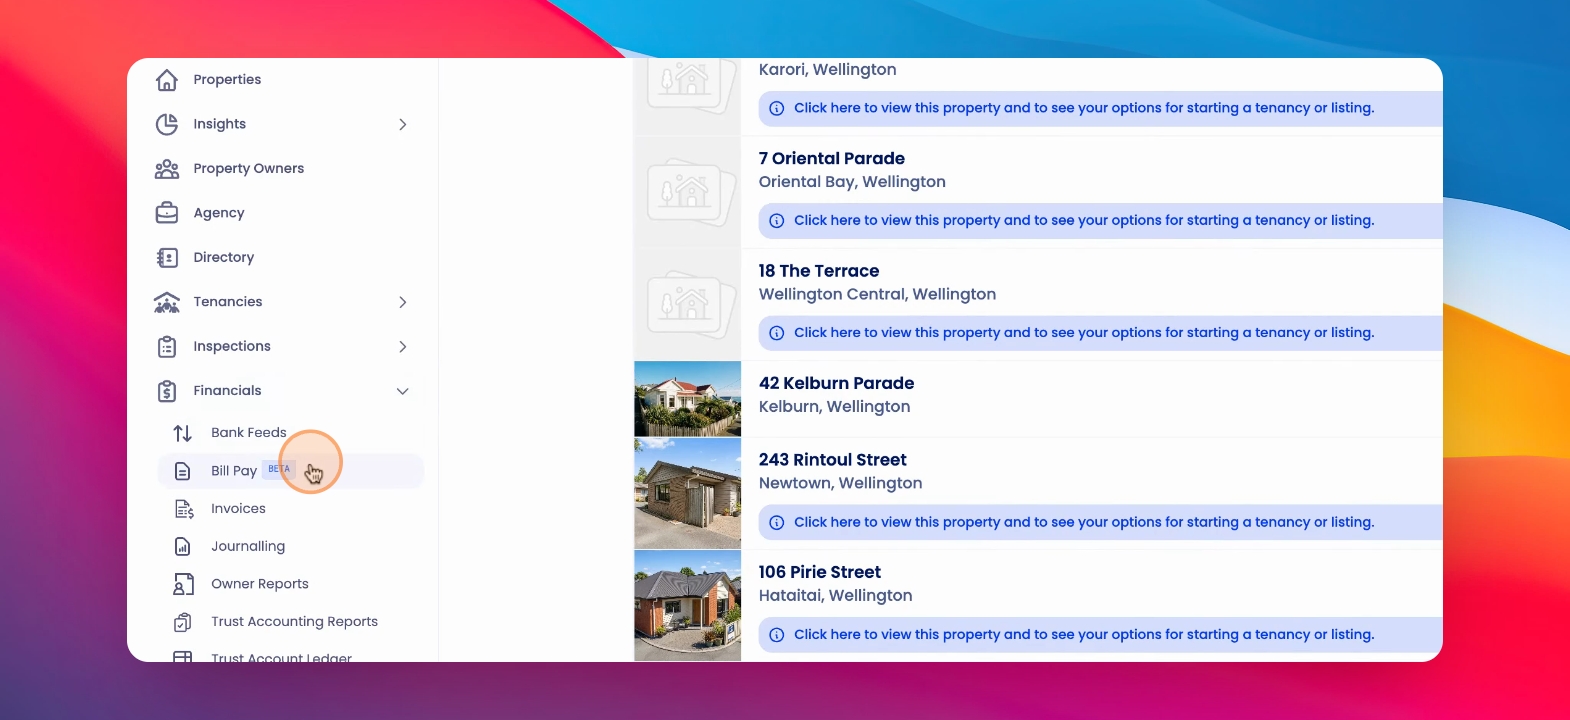The image size is (1570, 720).
Task: Click the Invoices document icon
Action: [x=184, y=509]
